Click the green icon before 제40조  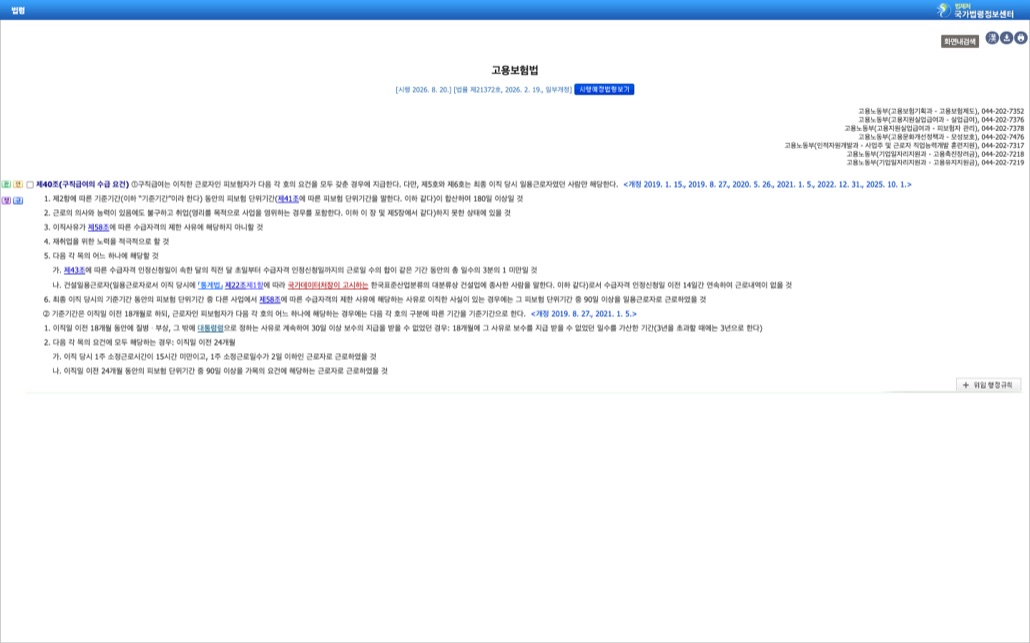[x=7, y=185]
